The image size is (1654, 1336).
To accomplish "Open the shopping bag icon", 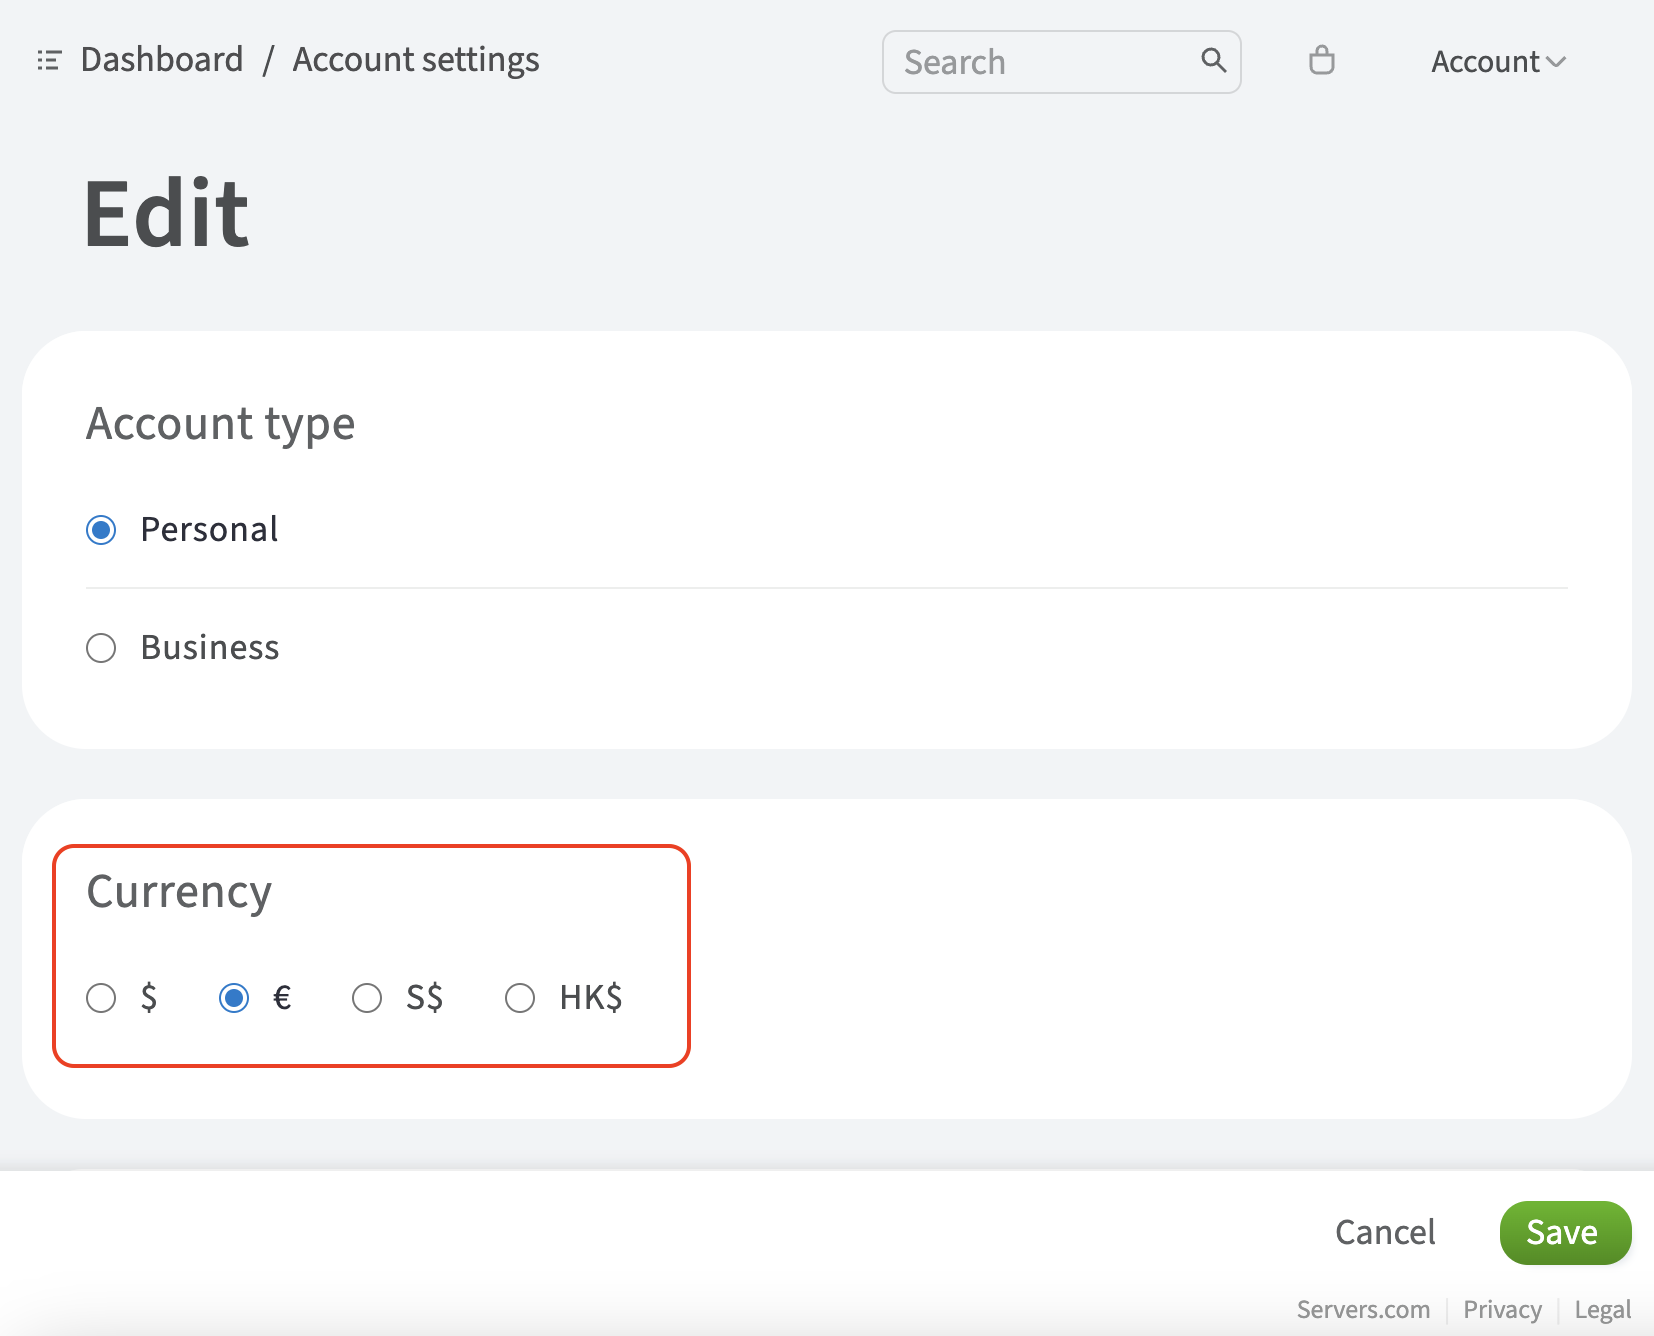I will click(1321, 61).
